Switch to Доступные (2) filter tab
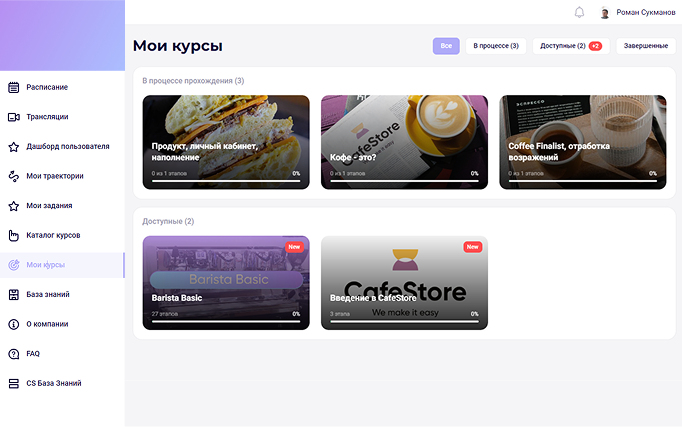This screenshot has width=682, height=427. point(571,46)
